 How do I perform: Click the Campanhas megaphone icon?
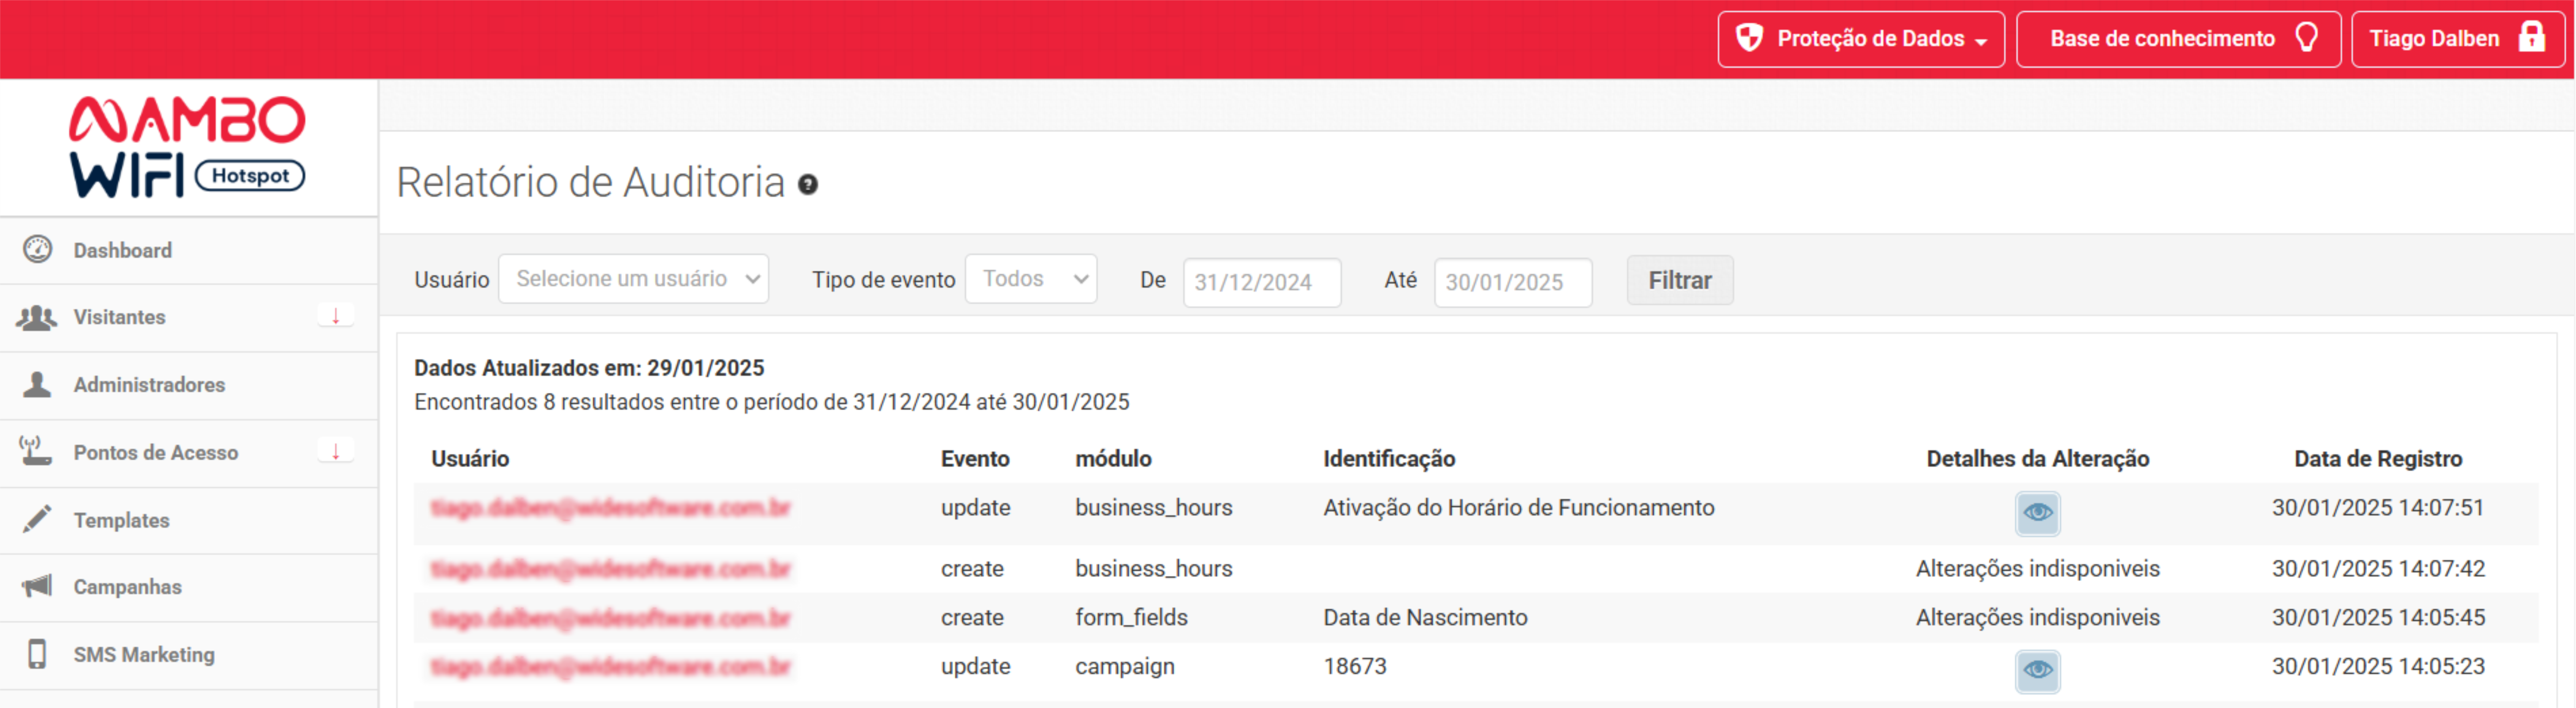(x=37, y=586)
